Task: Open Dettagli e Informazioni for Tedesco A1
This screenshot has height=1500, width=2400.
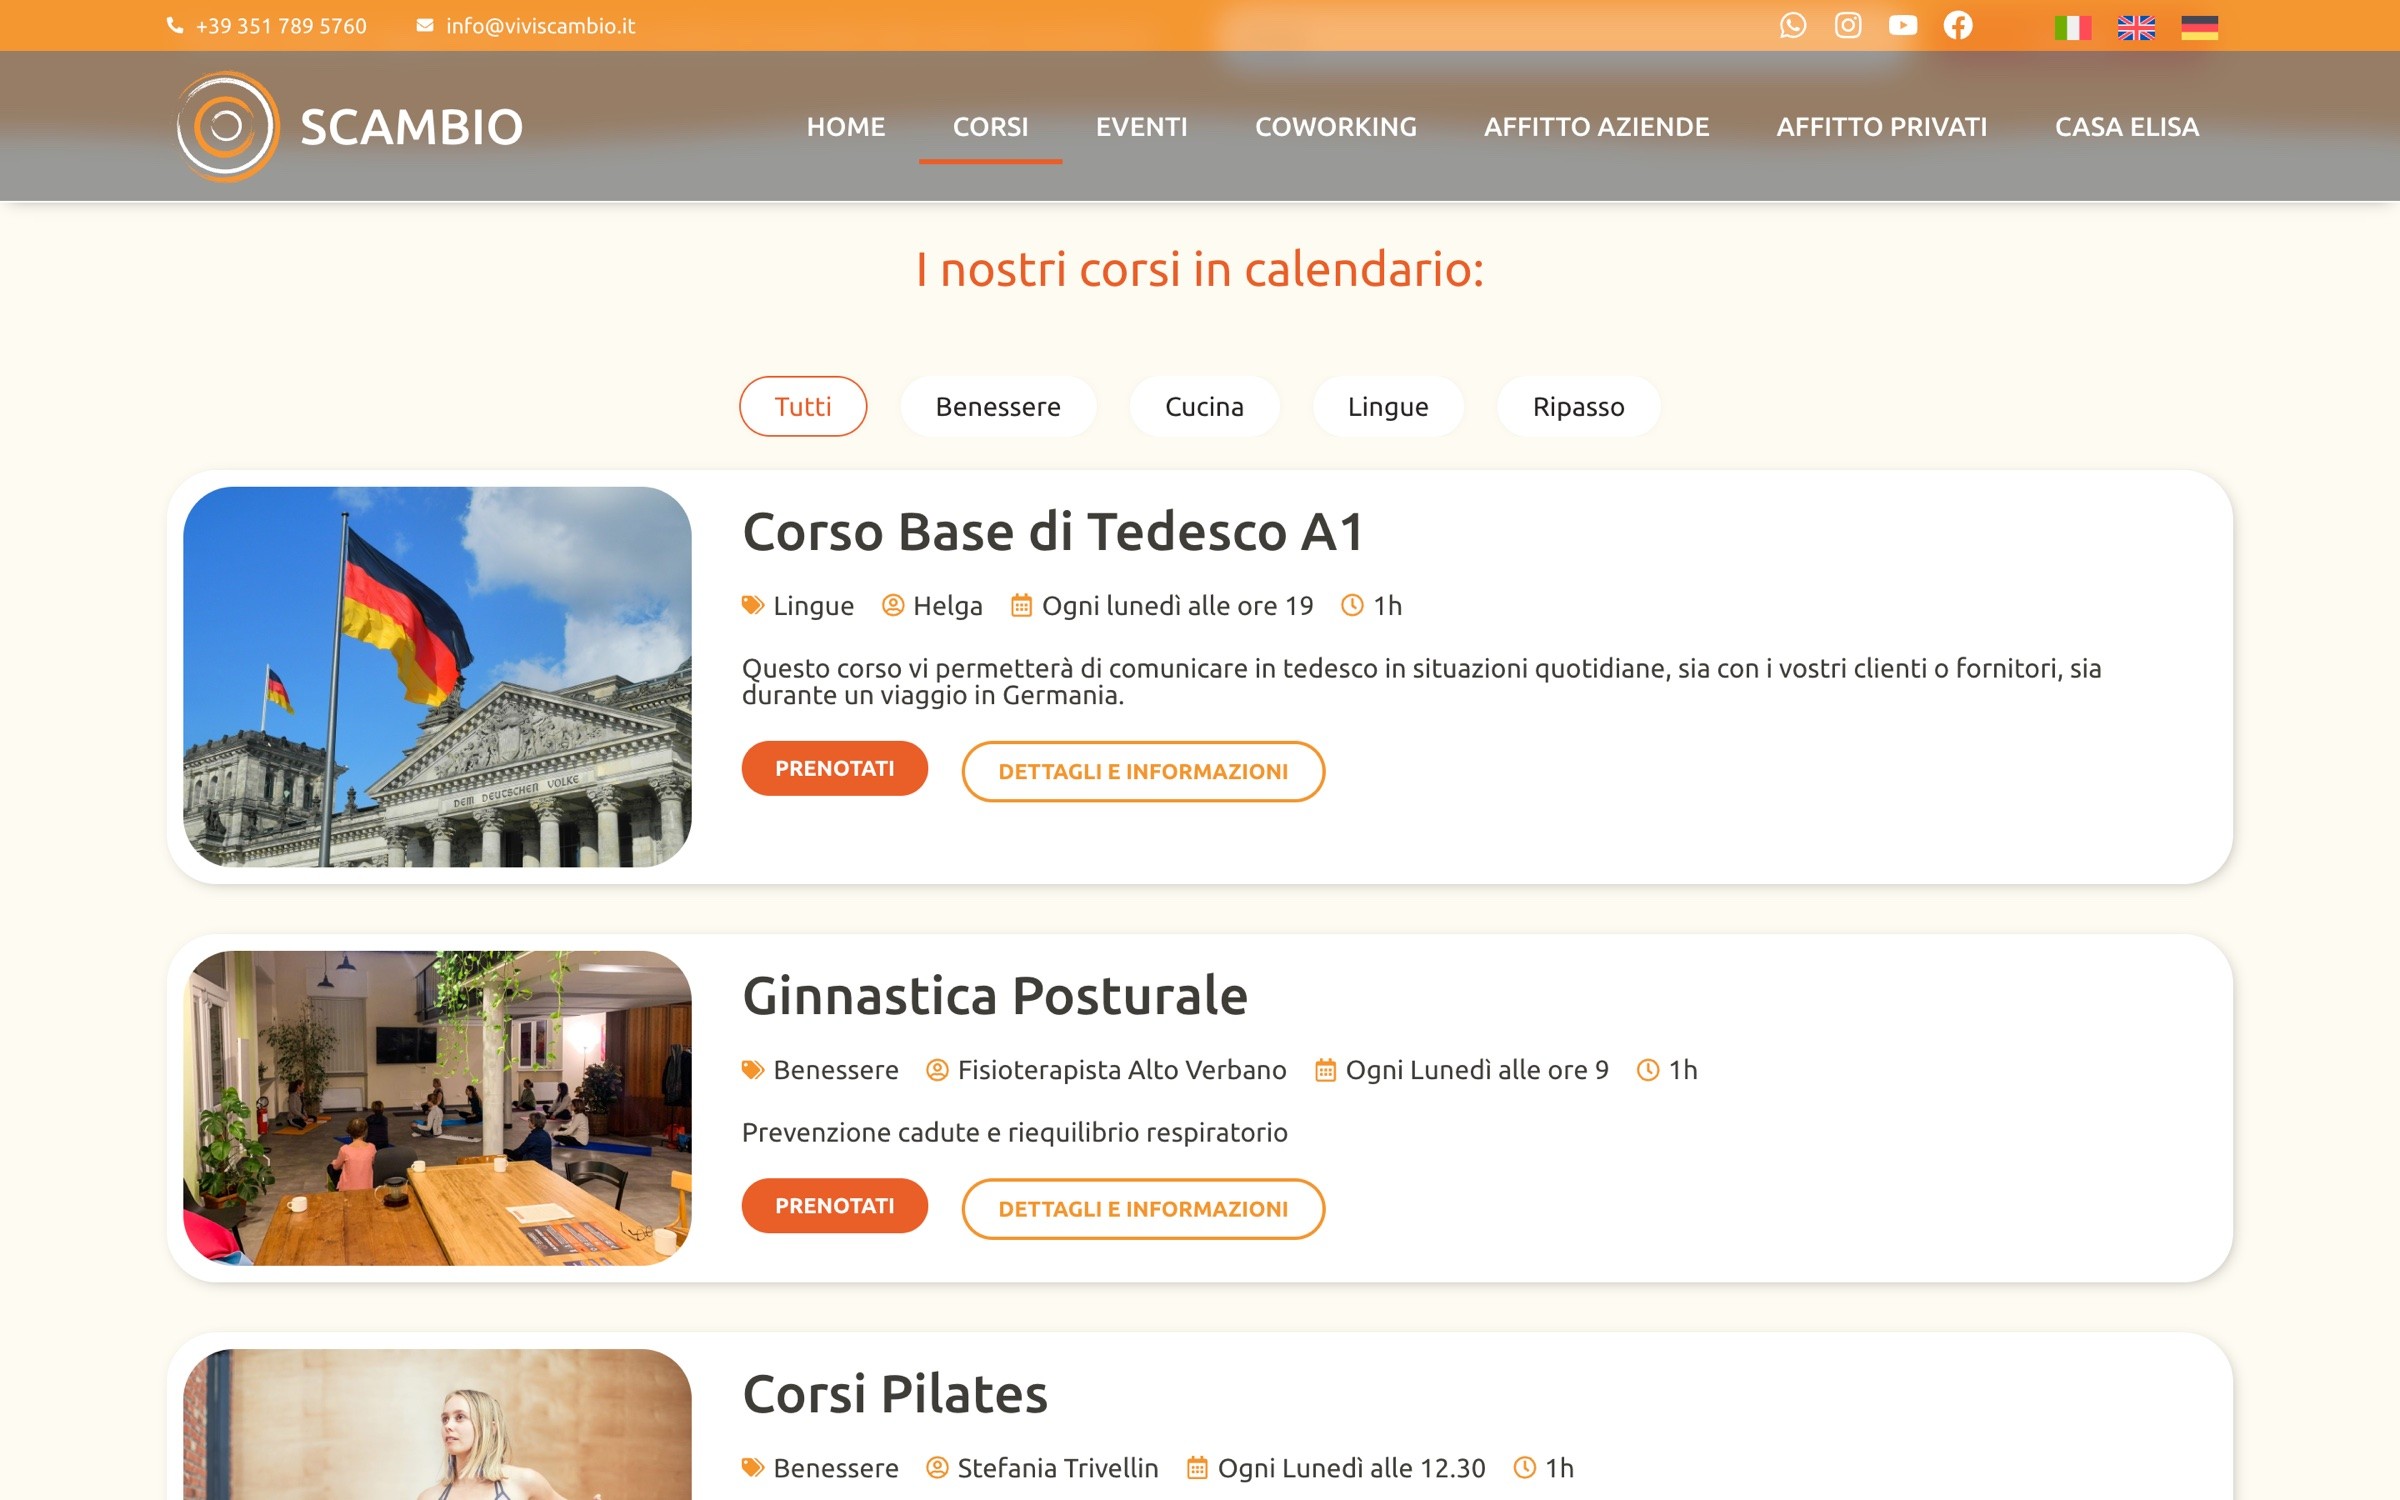Action: click(1143, 771)
